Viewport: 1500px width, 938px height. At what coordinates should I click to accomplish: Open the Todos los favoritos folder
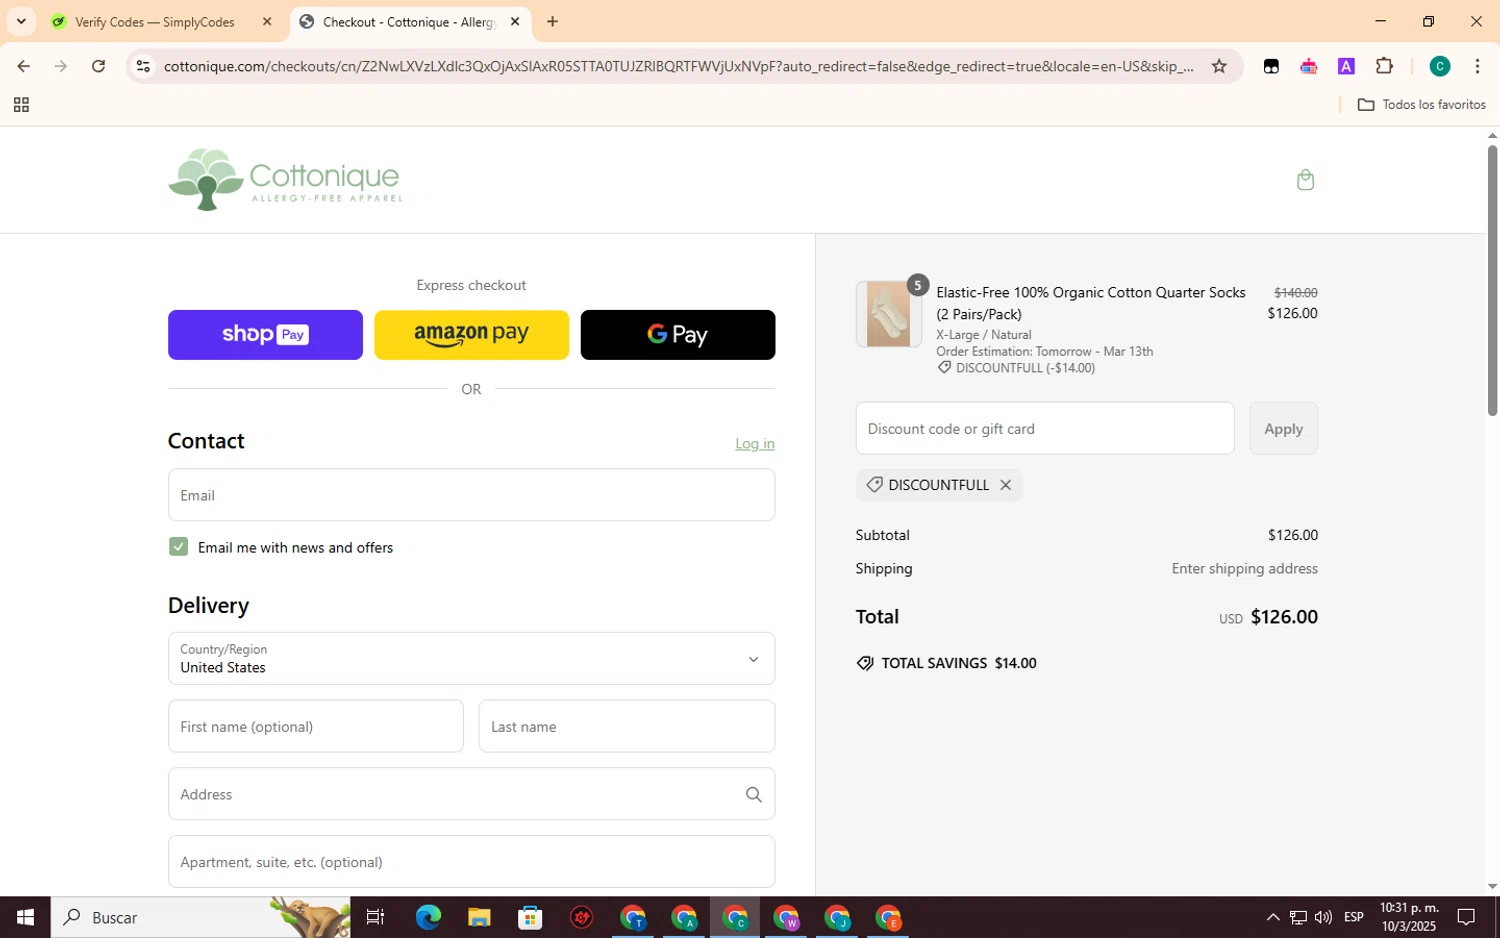click(1421, 105)
